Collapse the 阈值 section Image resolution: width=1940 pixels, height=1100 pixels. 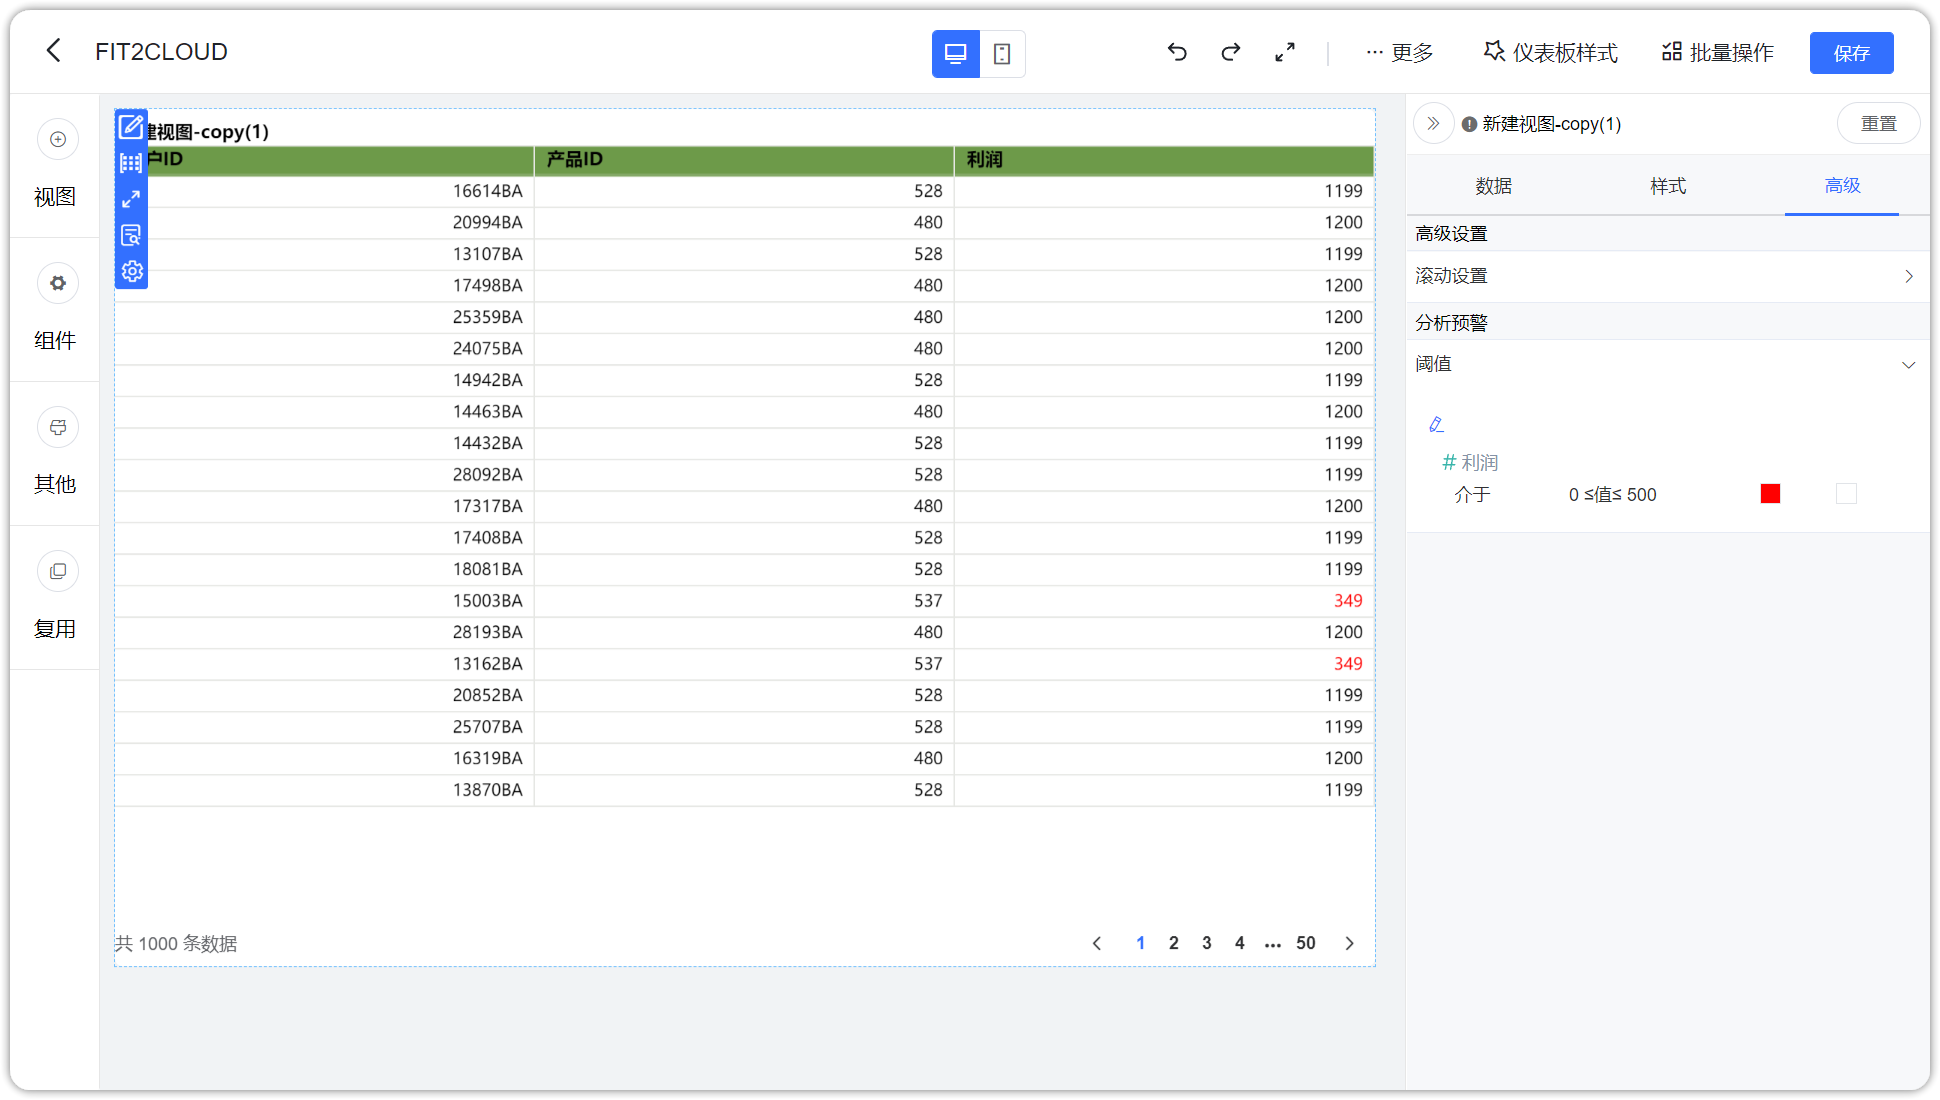tap(1667, 364)
